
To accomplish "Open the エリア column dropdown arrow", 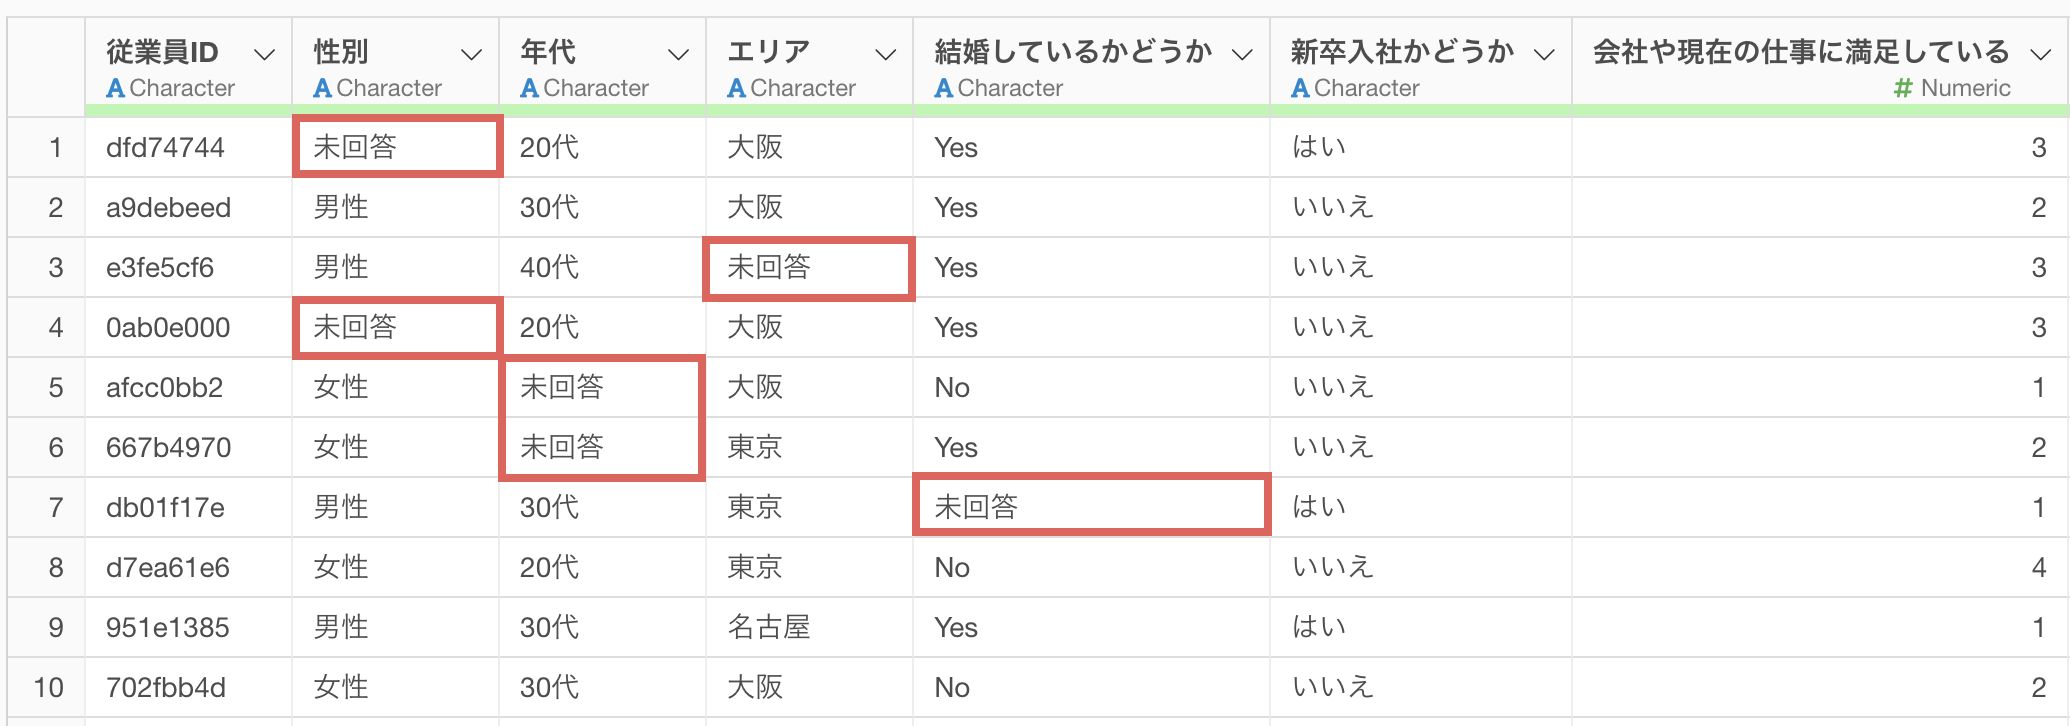I will 885,54.
